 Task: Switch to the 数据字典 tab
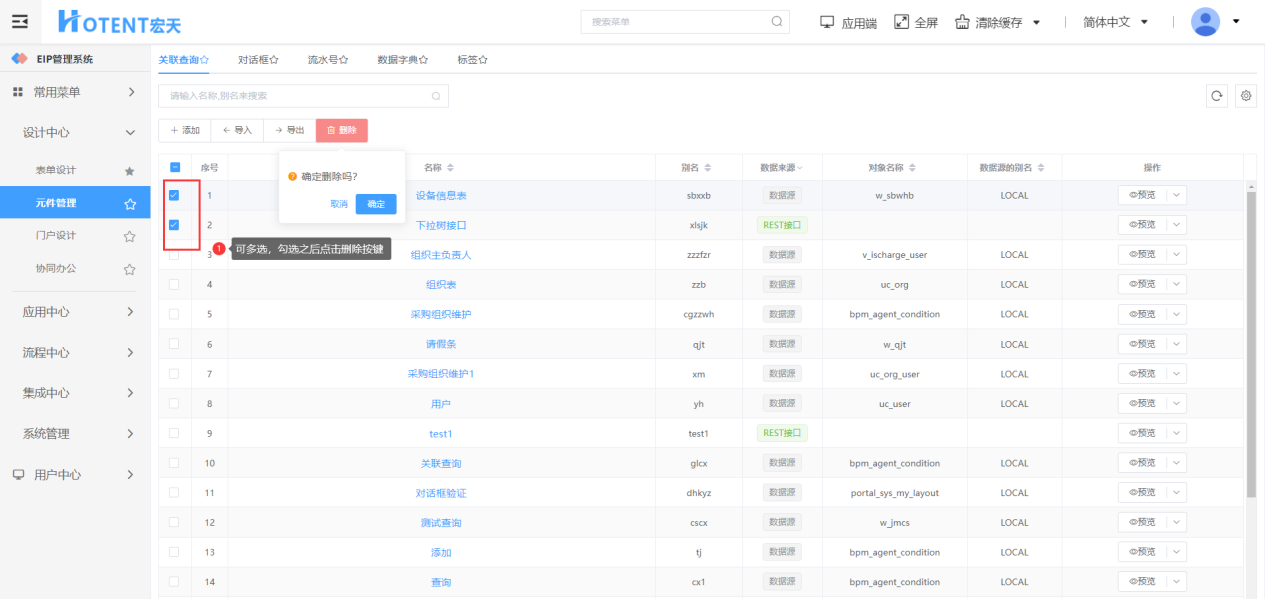[x=402, y=60]
